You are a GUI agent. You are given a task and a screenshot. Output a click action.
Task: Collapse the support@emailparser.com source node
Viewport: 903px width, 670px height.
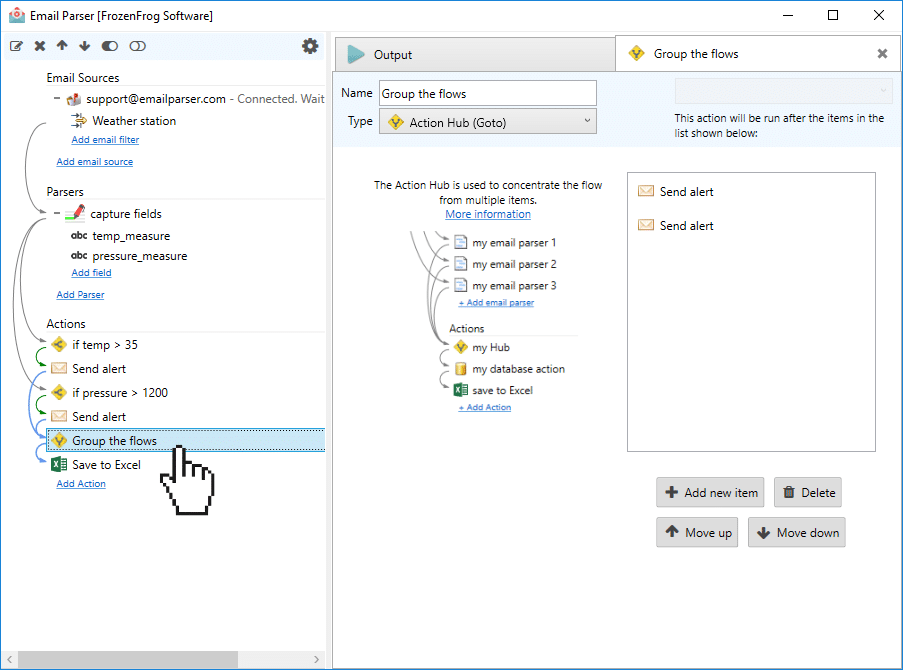pyautogui.click(x=57, y=99)
